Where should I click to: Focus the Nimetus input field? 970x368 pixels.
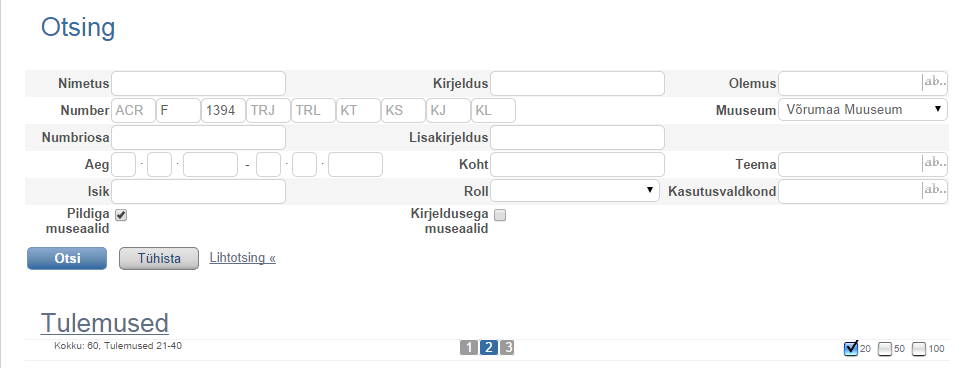point(199,83)
